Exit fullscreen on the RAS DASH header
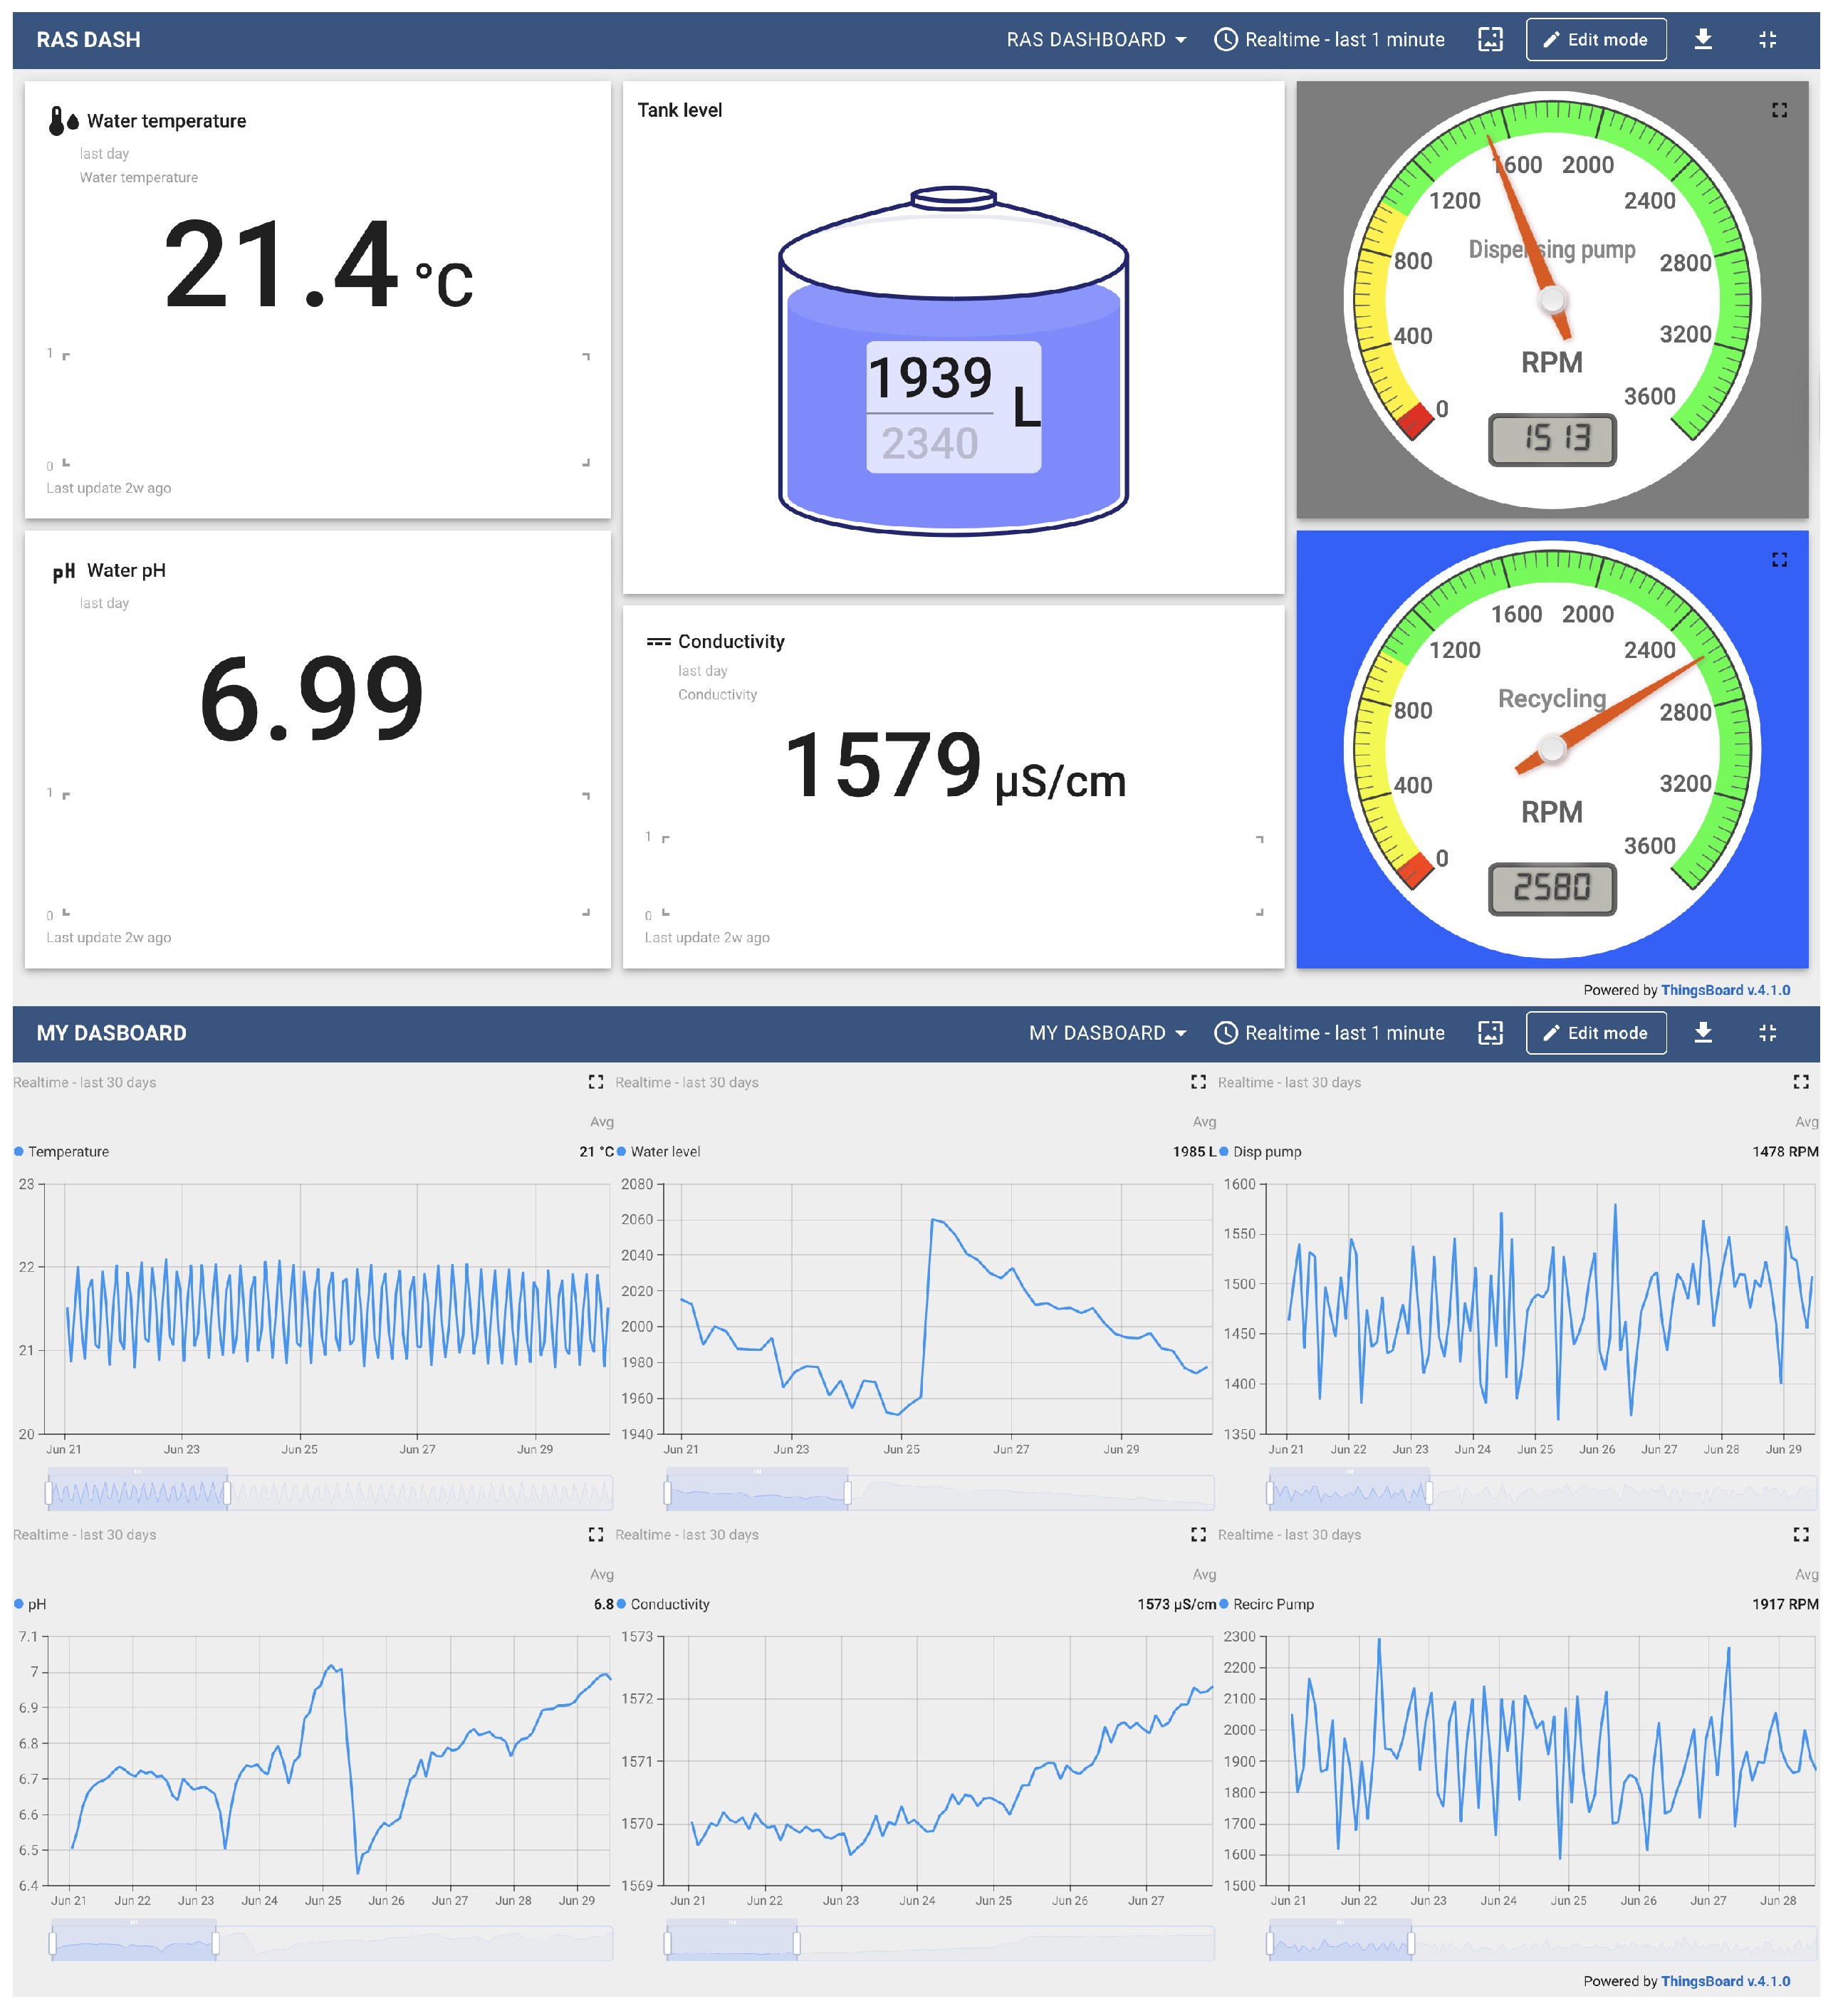Screen dimensions: 1838x2016 pos(1767,39)
